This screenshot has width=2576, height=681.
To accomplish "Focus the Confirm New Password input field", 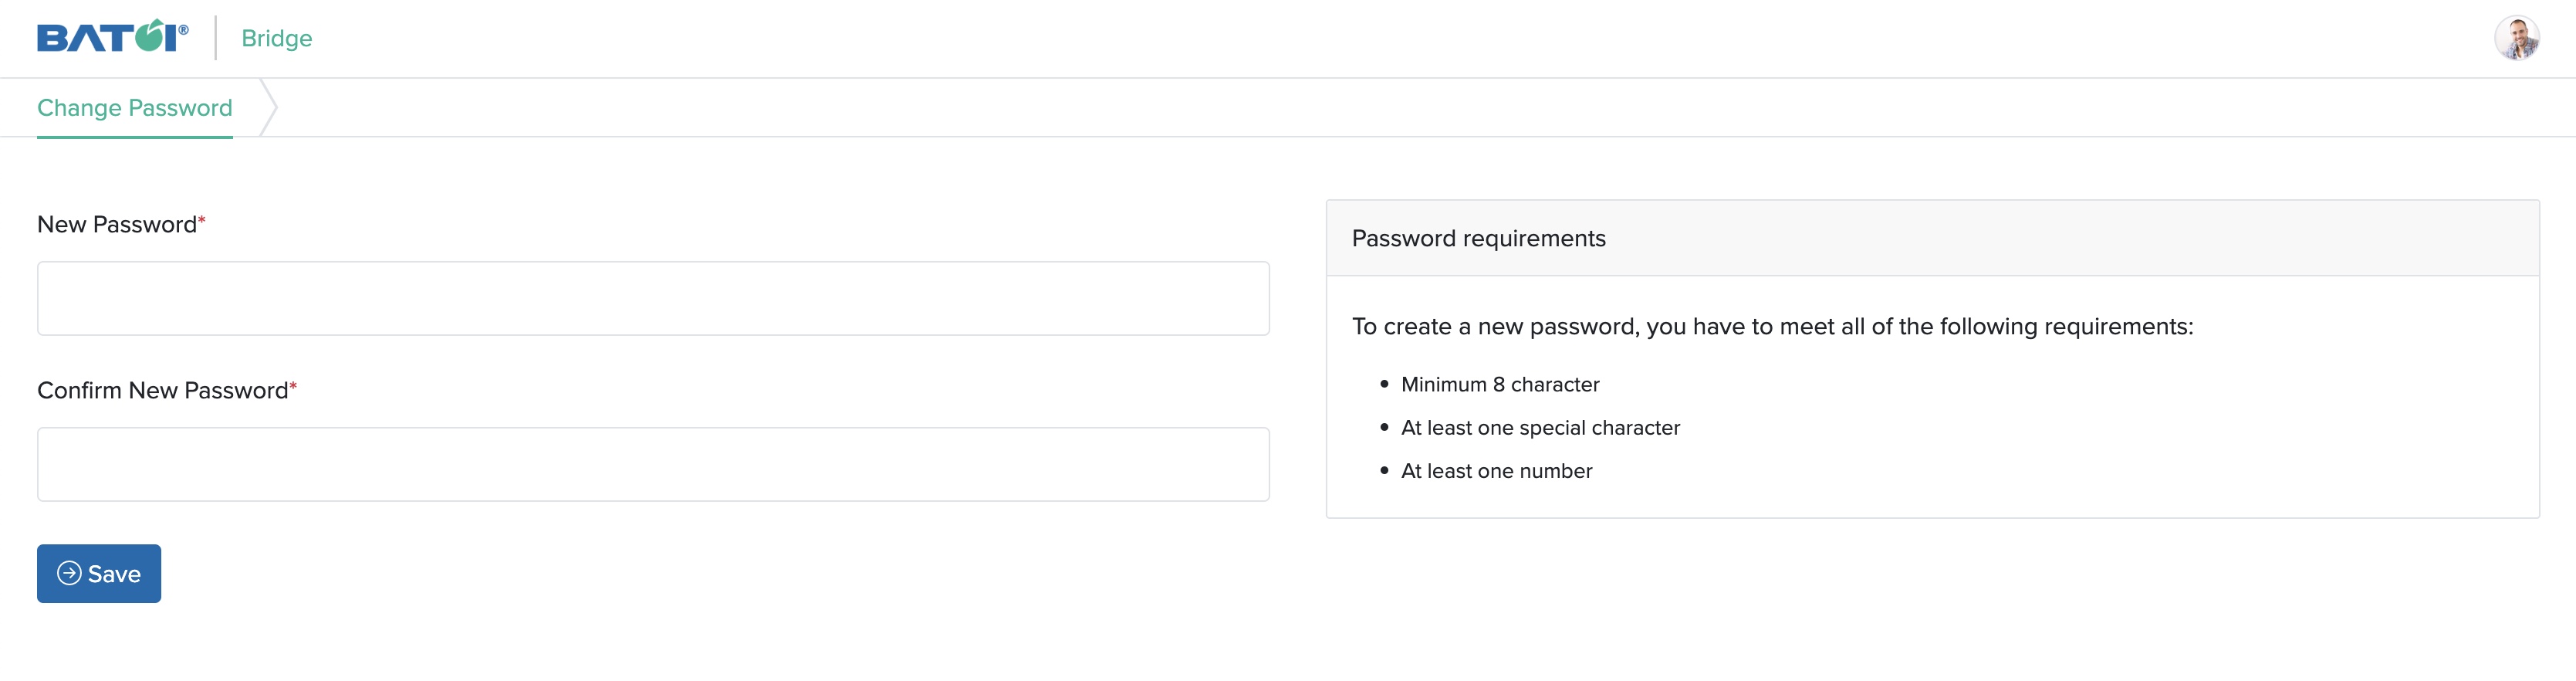I will 653,464.
